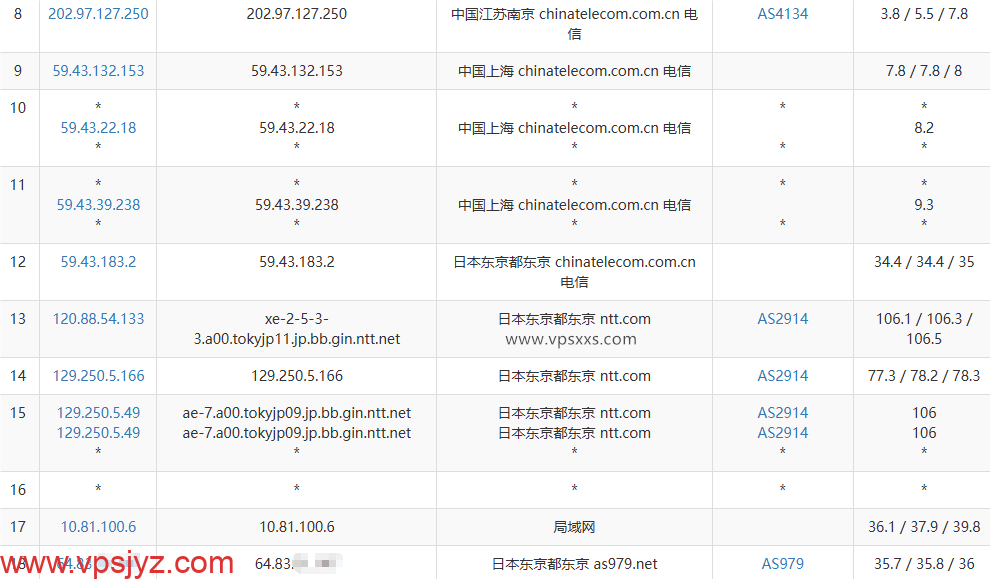Viewport: 990px width, 579px height.
Task: Select the plain-text hostname 129.250.5.166 in hop 14
Action: [297, 376]
